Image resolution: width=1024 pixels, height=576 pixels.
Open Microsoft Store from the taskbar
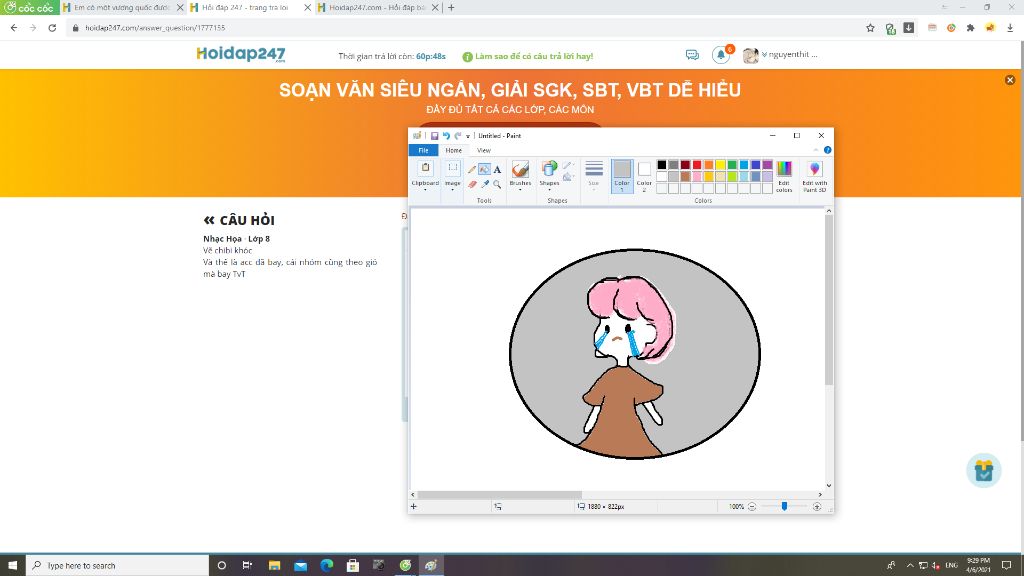(x=353, y=566)
